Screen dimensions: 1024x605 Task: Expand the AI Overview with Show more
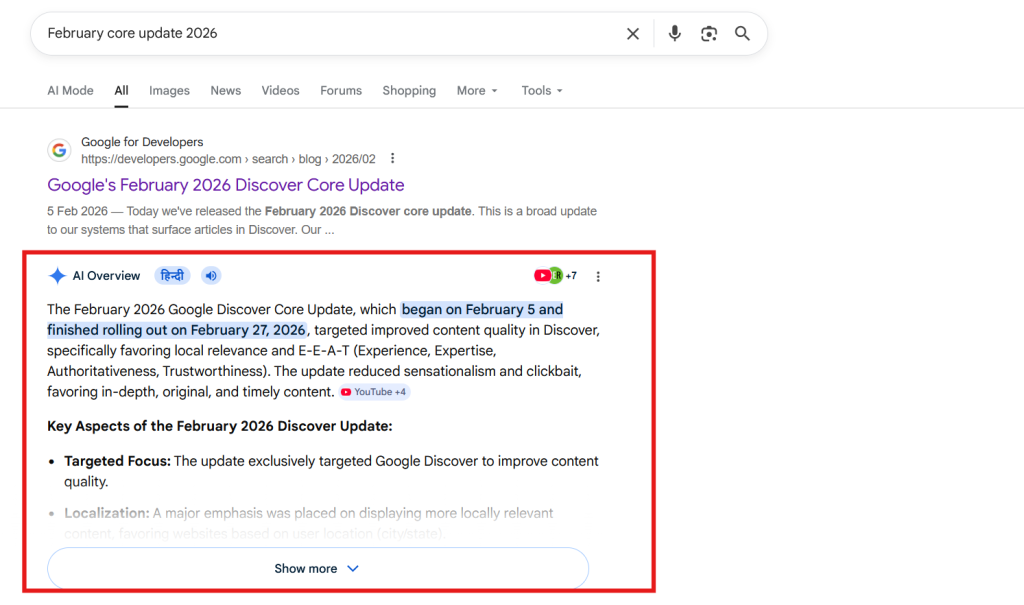[317, 568]
